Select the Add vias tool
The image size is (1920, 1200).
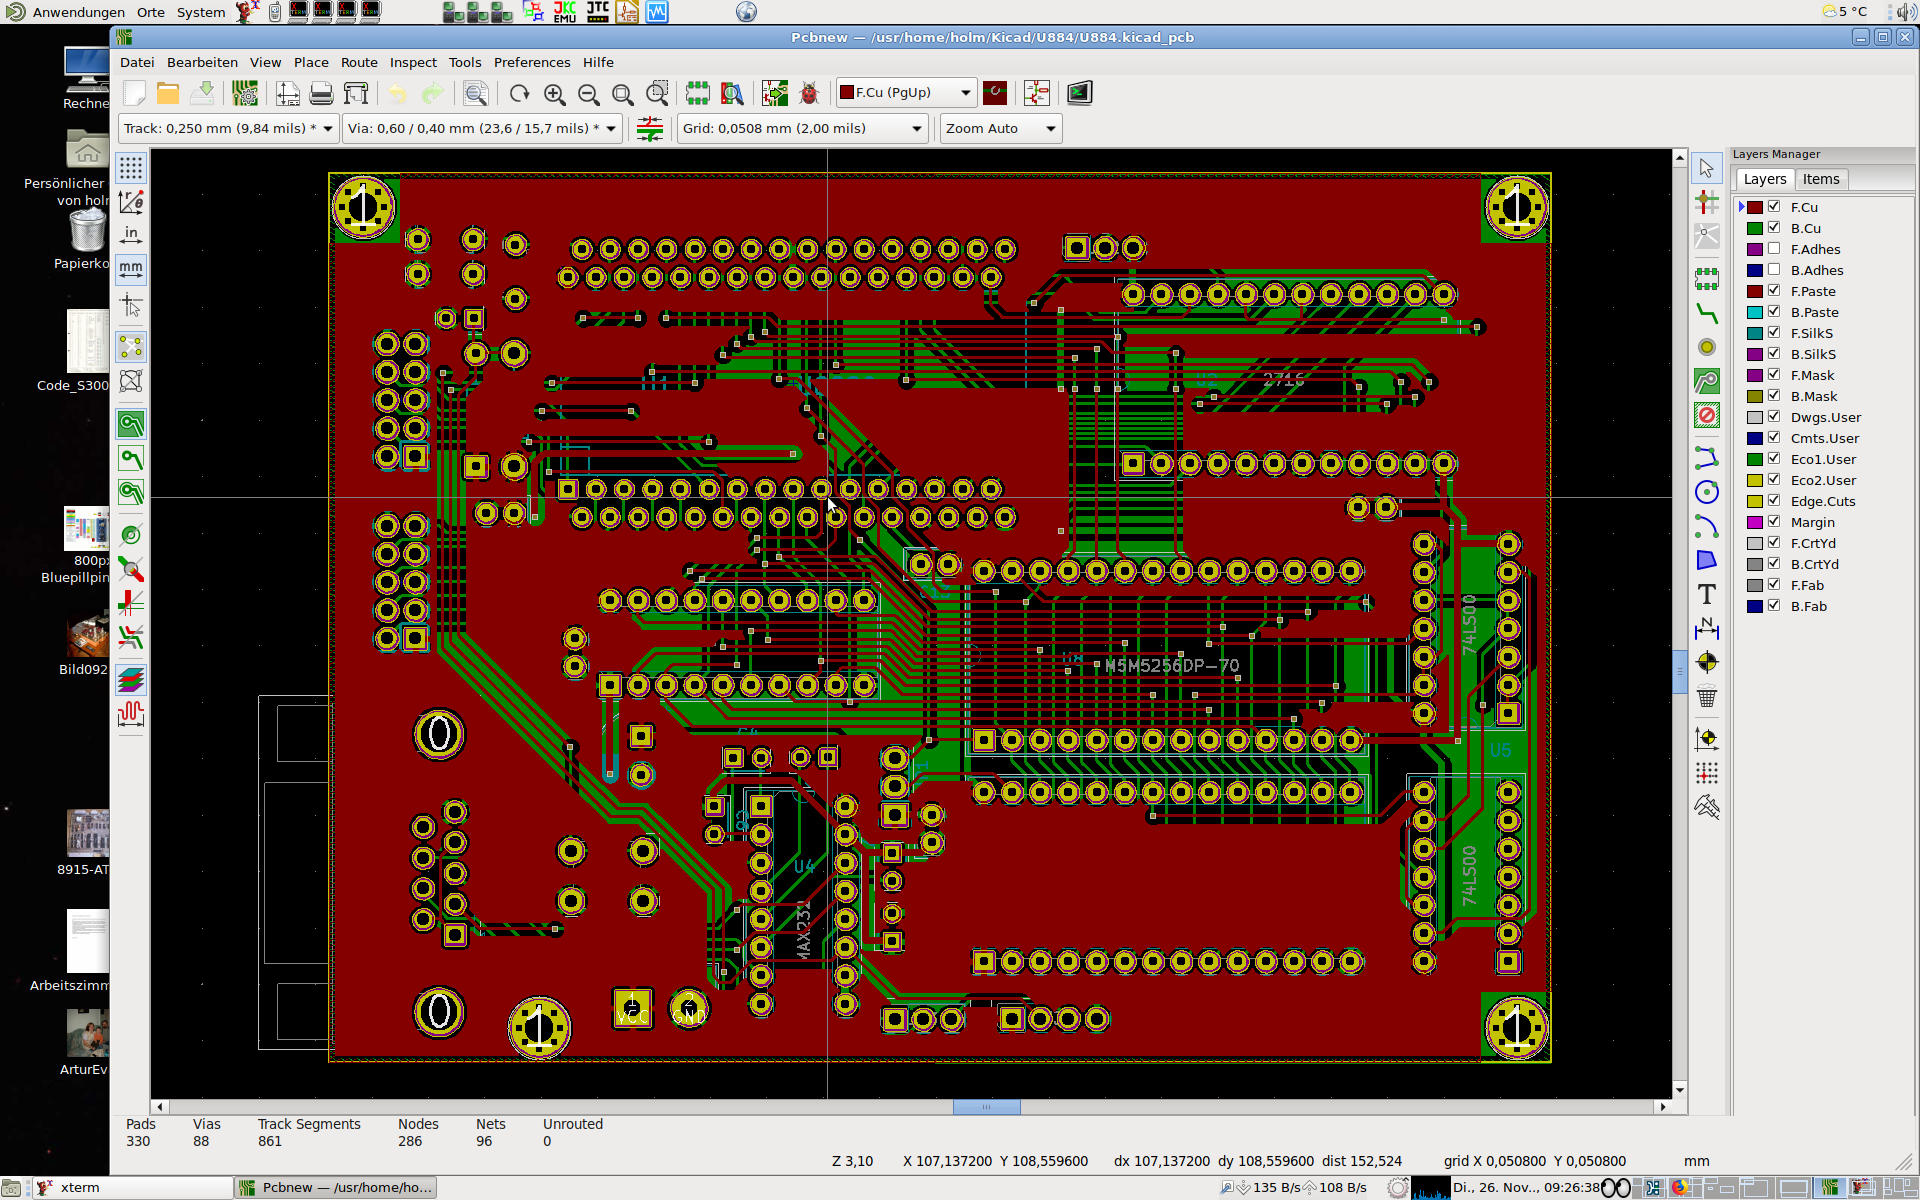[1707, 347]
